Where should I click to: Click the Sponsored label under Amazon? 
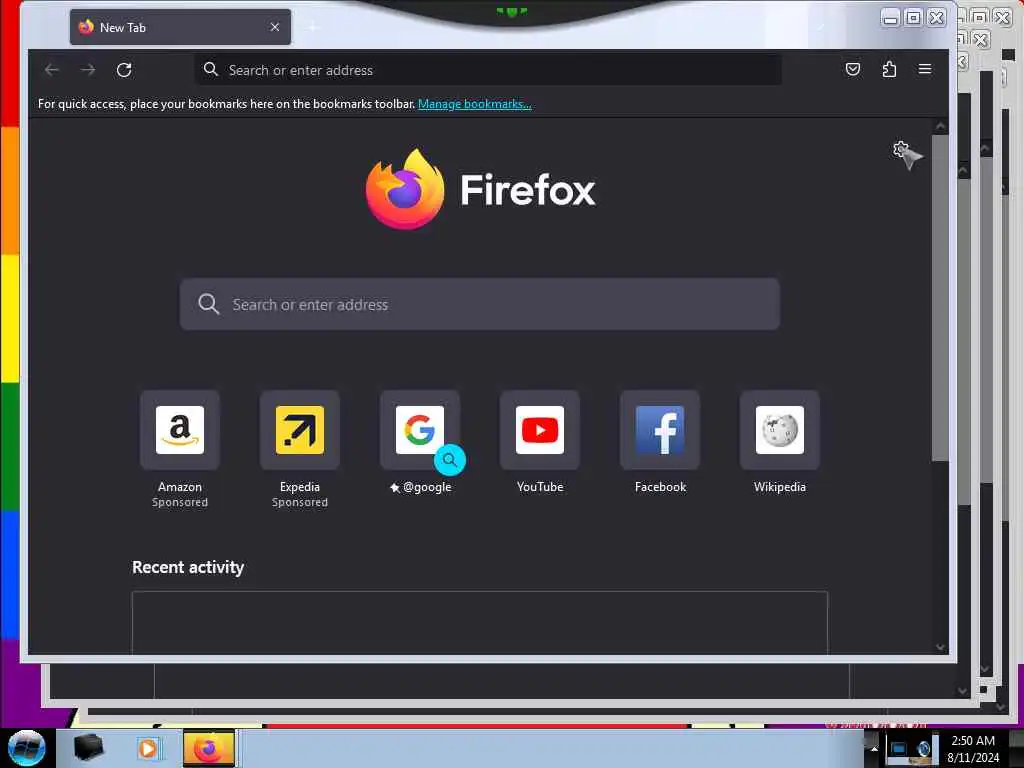pyautogui.click(x=180, y=502)
